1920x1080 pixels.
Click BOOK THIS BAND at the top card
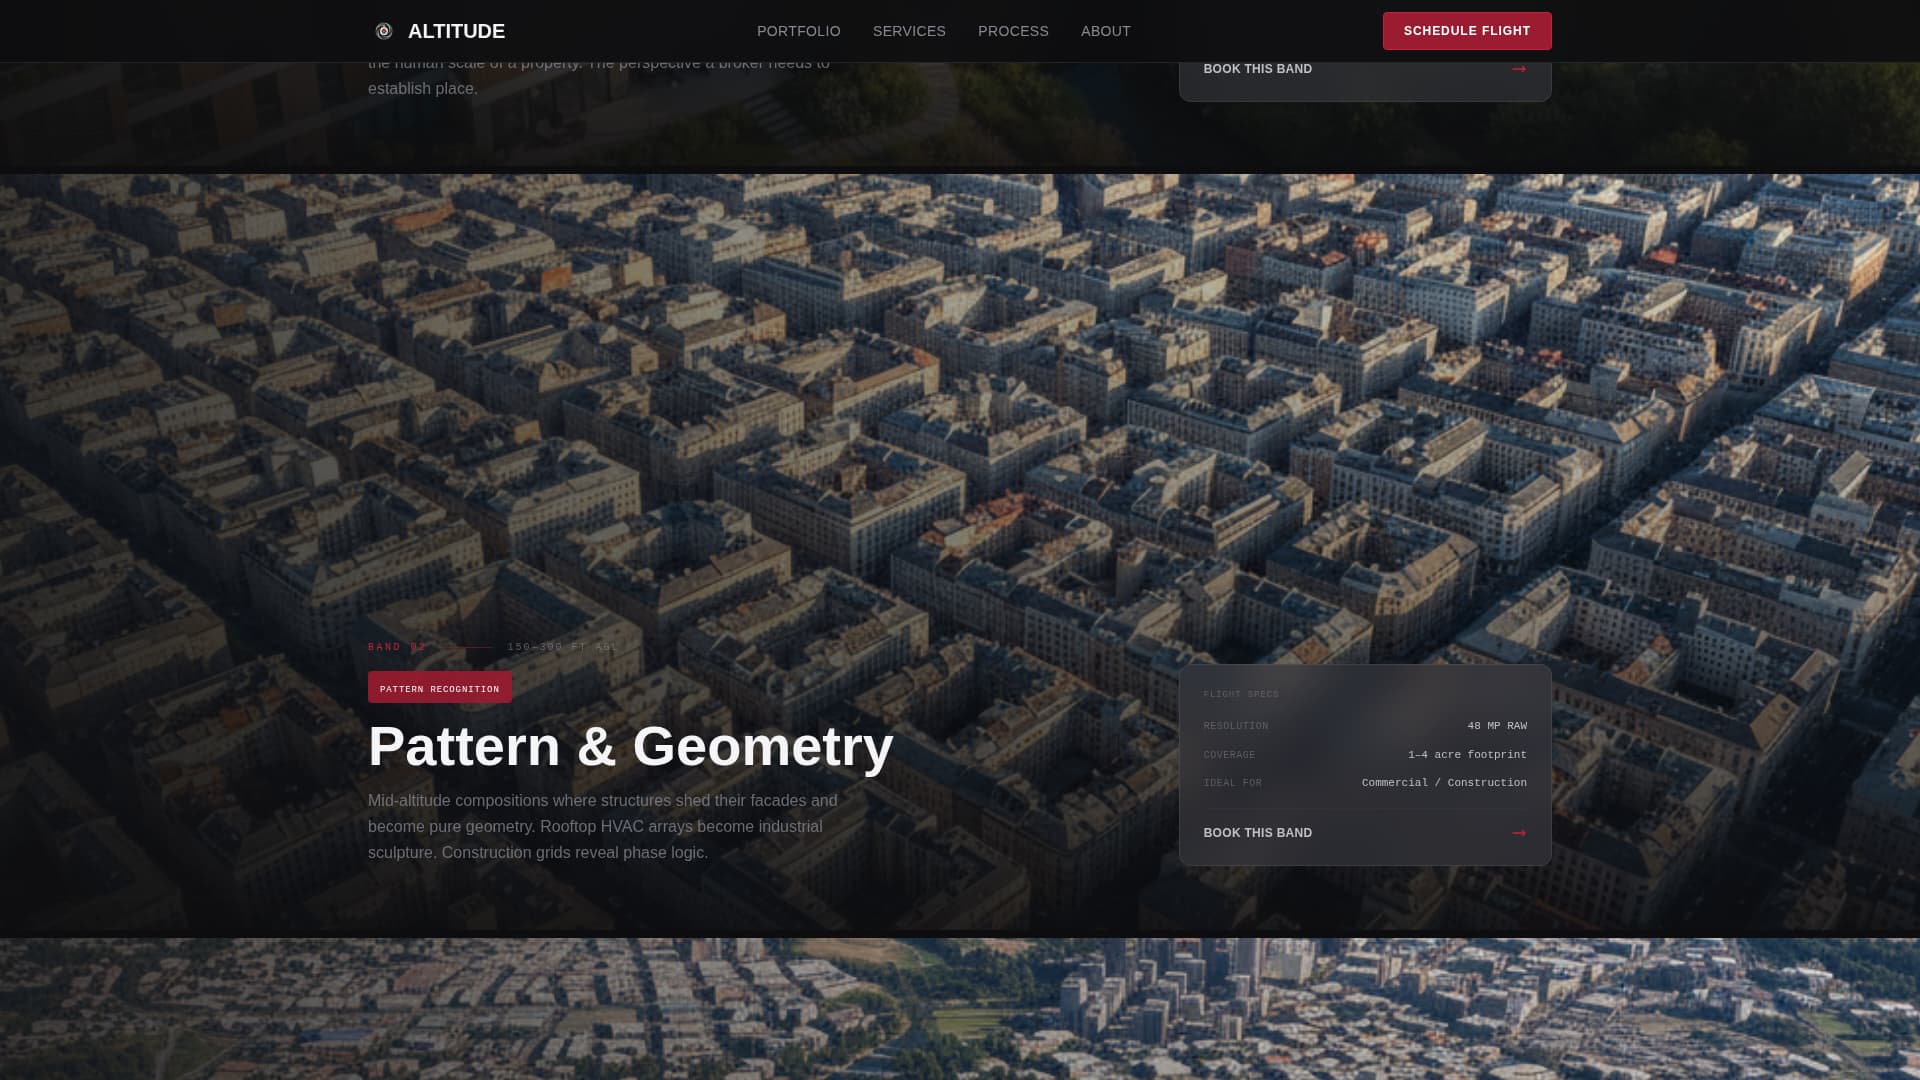pyautogui.click(x=1256, y=68)
